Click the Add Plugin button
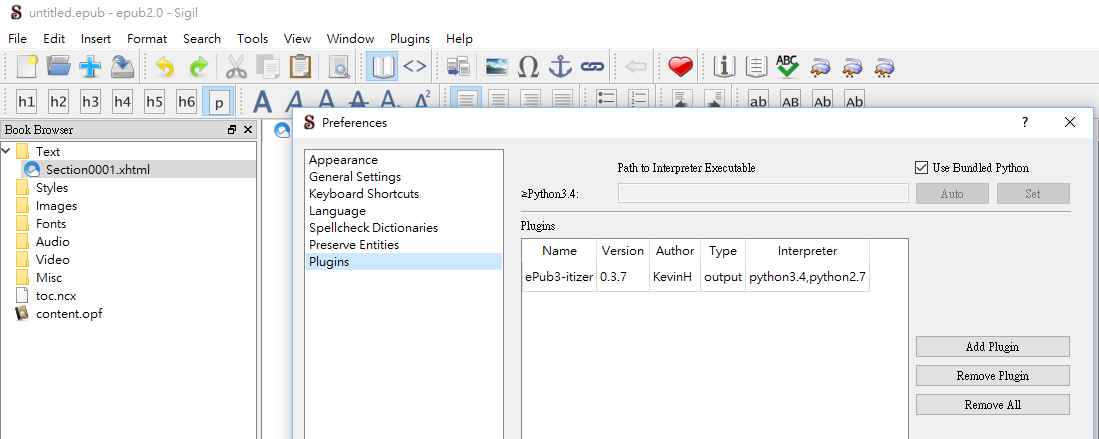1099x439 pixels. point(992,346)
